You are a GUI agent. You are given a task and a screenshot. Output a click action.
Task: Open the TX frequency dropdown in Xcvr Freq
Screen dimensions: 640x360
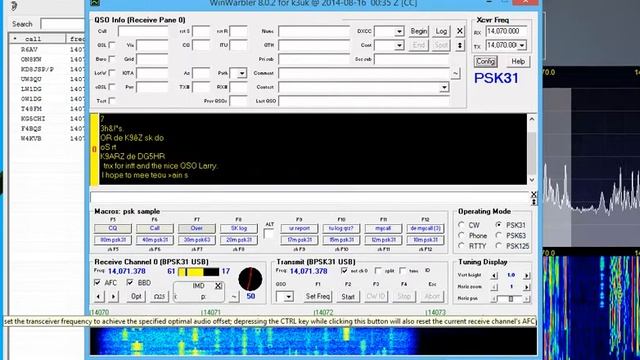point(522,45)
